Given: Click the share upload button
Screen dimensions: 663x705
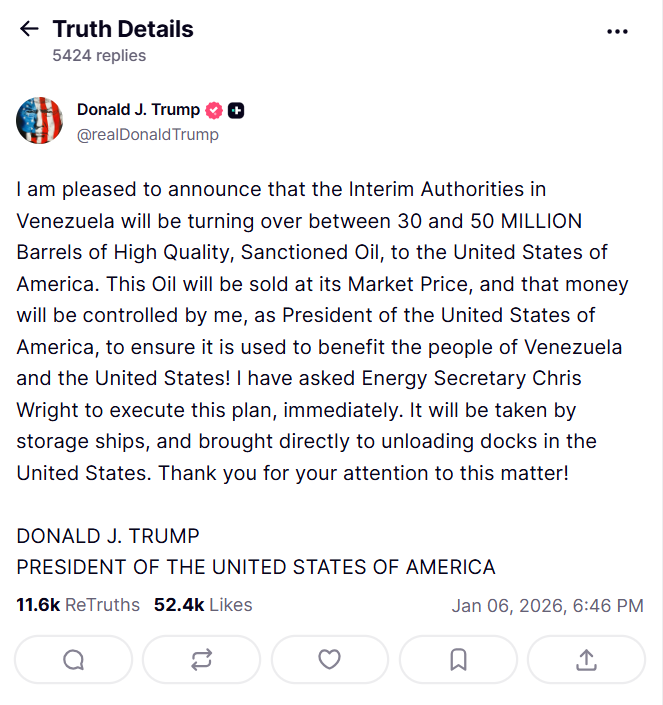Looking at the screenshot, I should pyautogui.click(x=586, y=659).
